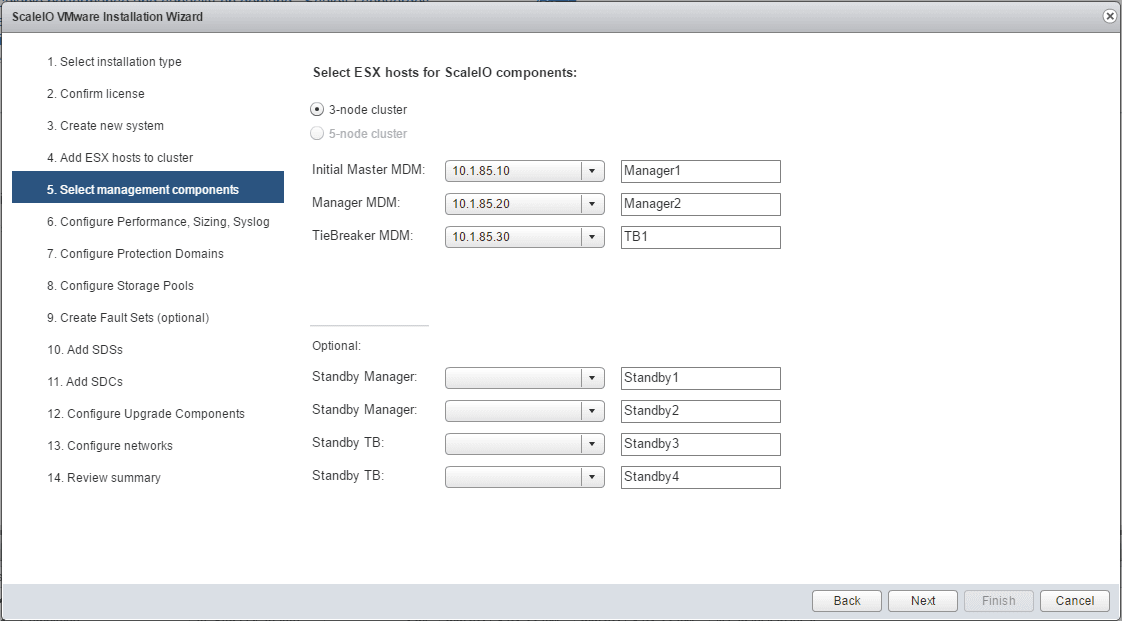Edit the Standby1 name field
The width and height of the screenshot is (1122, 621).
[701, 378]
